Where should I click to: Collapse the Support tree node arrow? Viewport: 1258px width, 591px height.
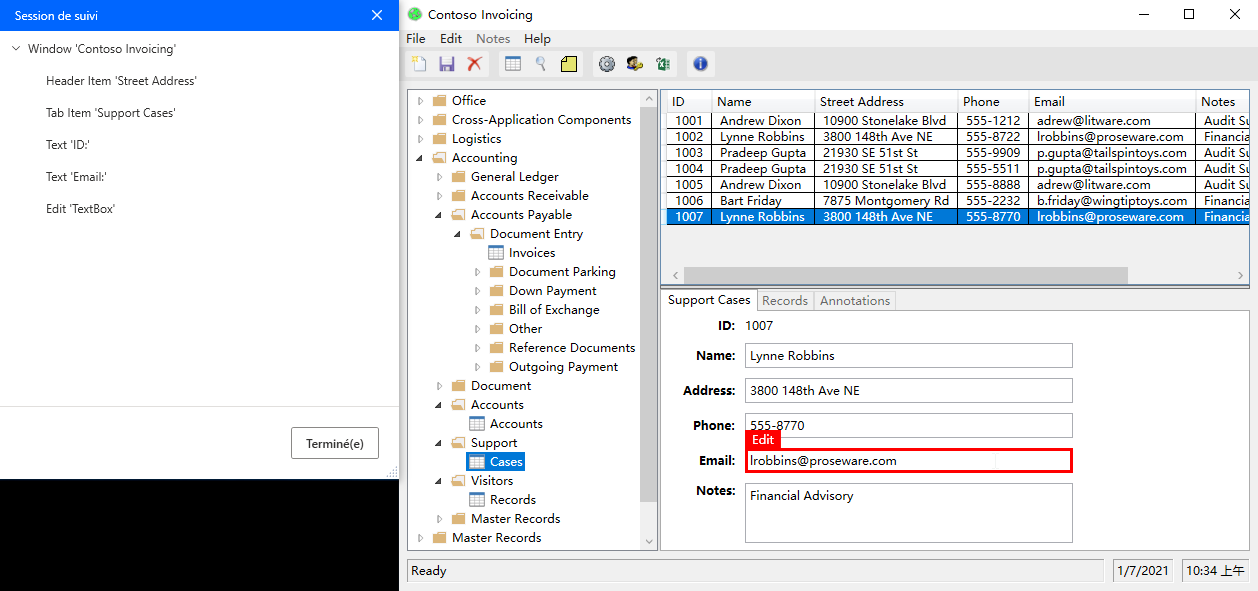click(439, 443)
